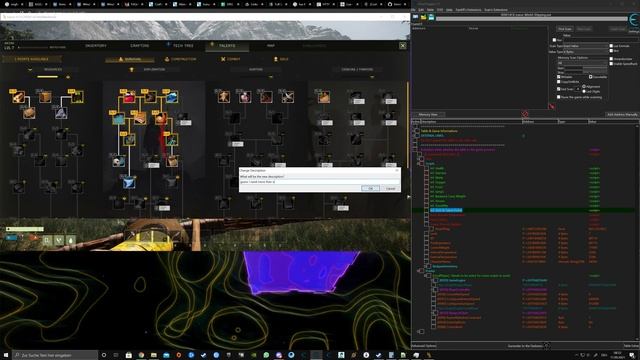
Task: Click the First Scan button
Action: pyautogui.click(x=565, y=29)
